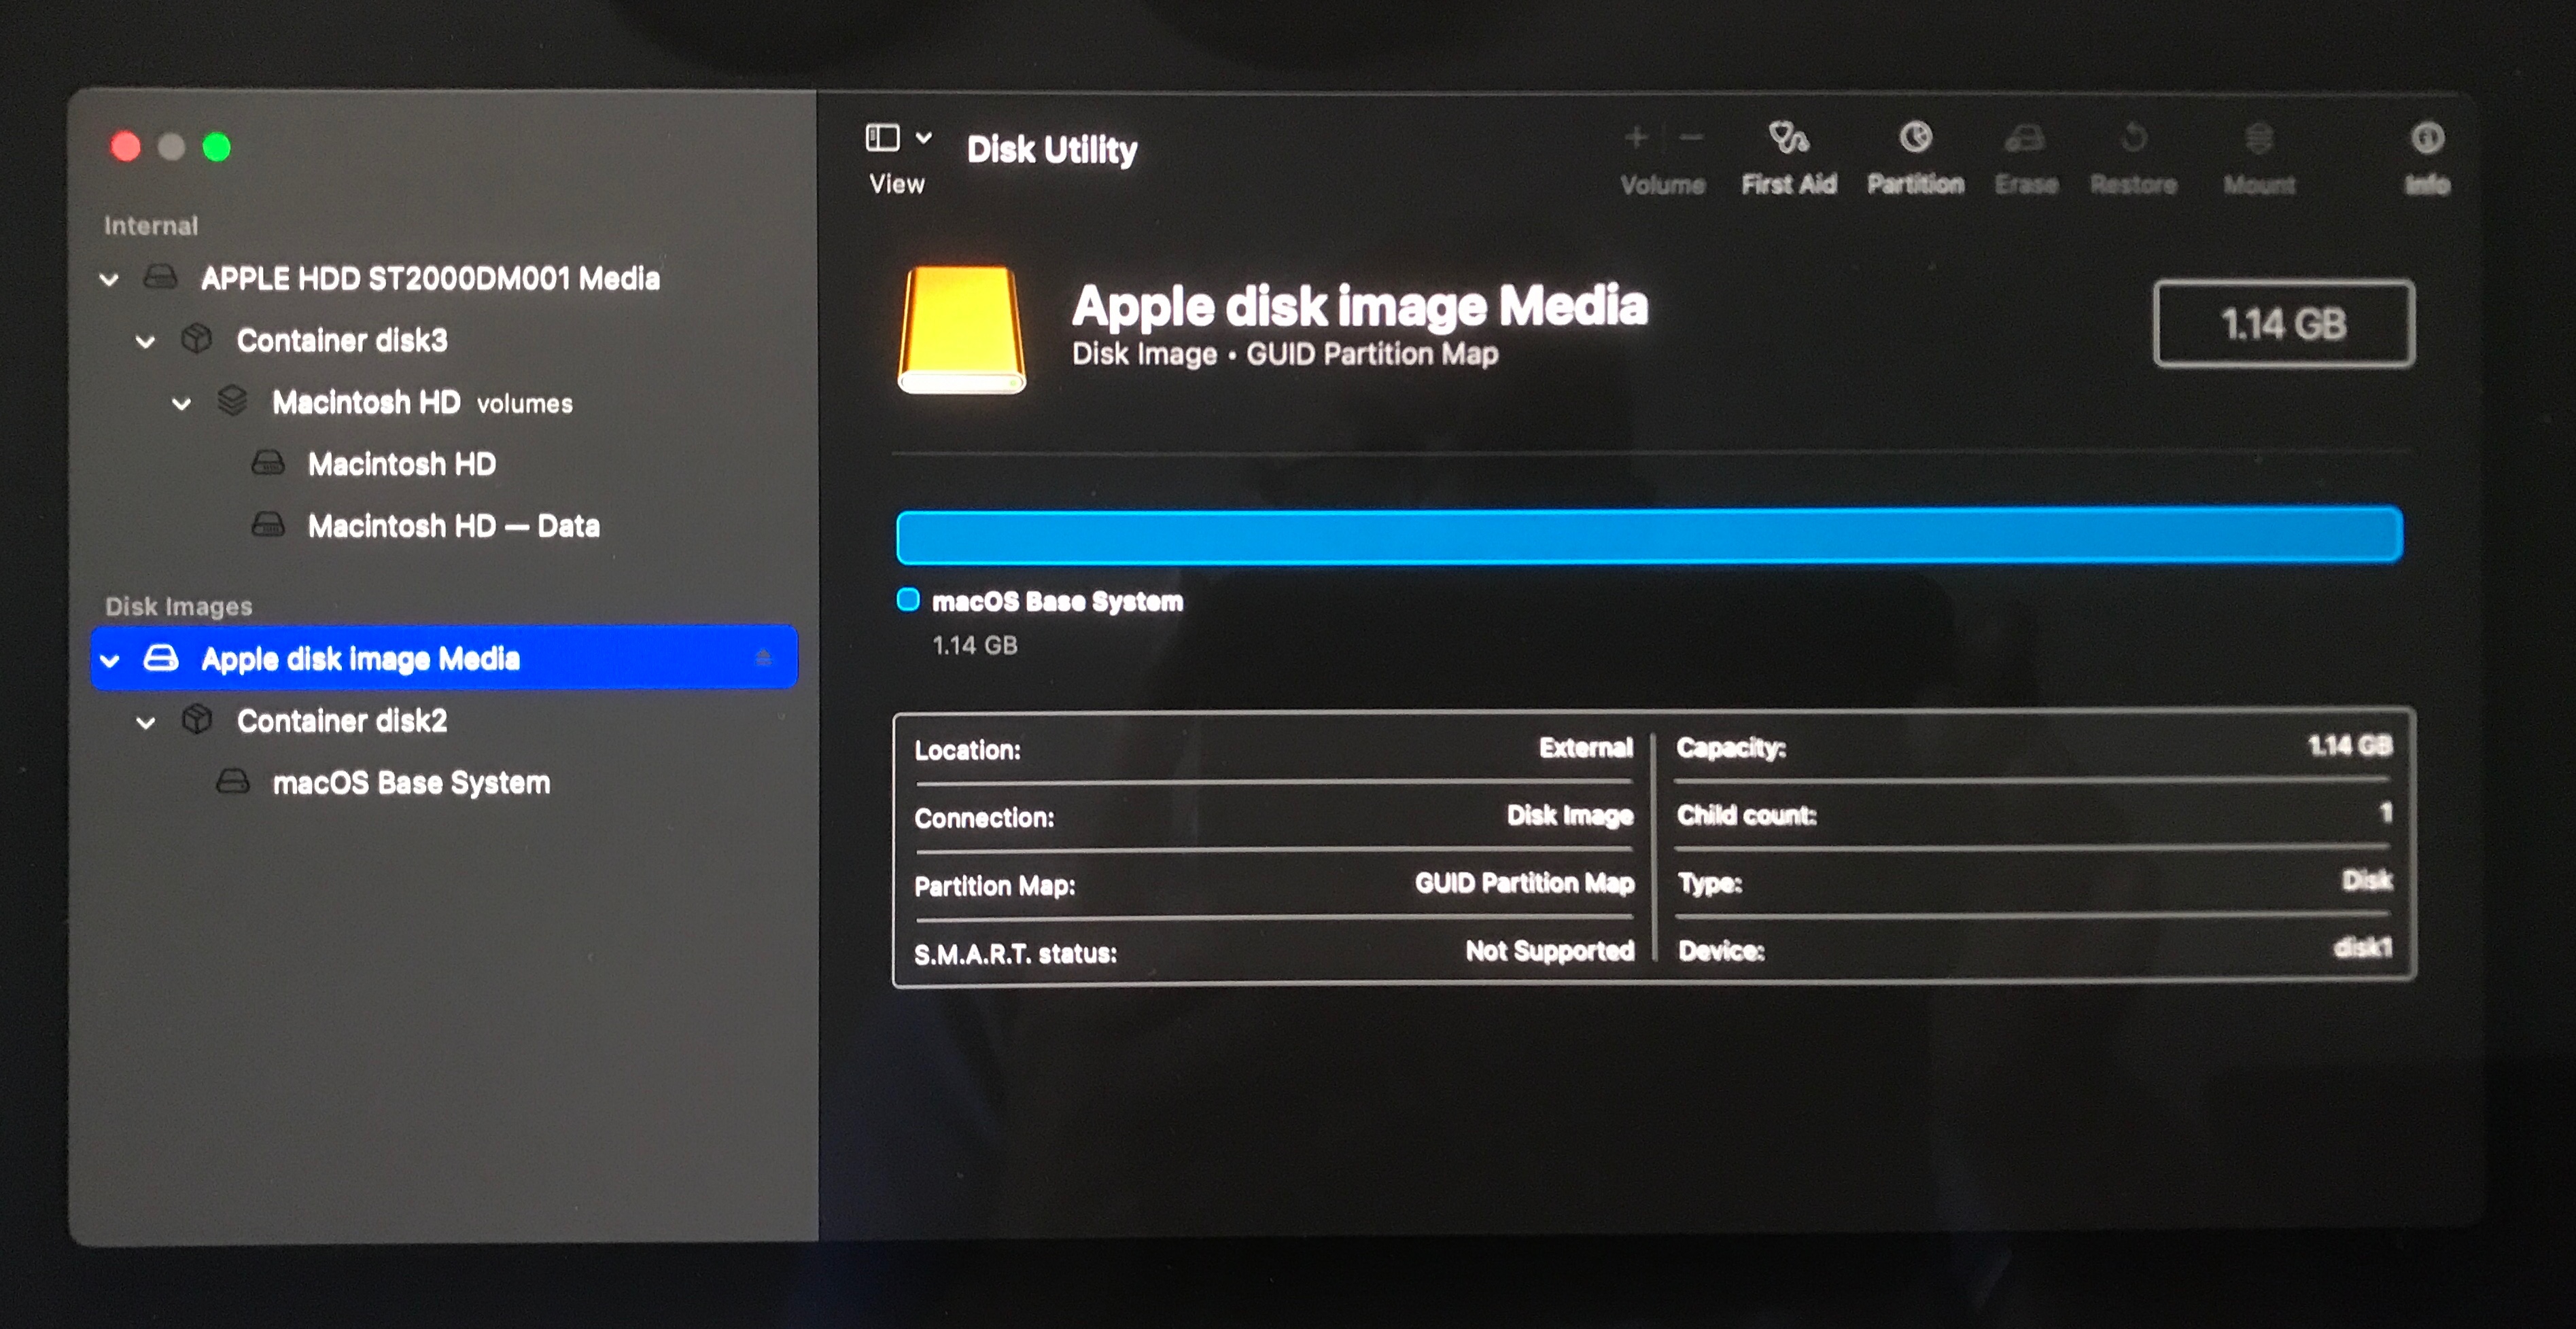Collapse APPLE HDD ST2000DM001 Media tree
This screenshot has width=2576, height=1329.
(110, 279)
